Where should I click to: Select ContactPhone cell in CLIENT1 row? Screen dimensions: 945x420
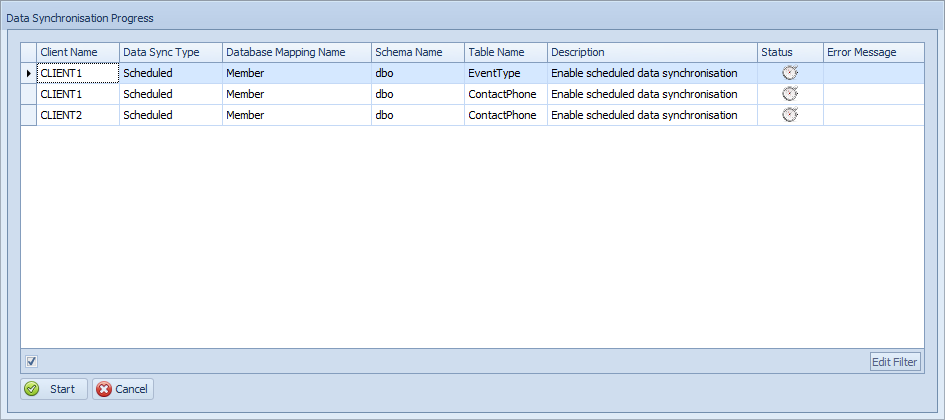pos(506,94)
